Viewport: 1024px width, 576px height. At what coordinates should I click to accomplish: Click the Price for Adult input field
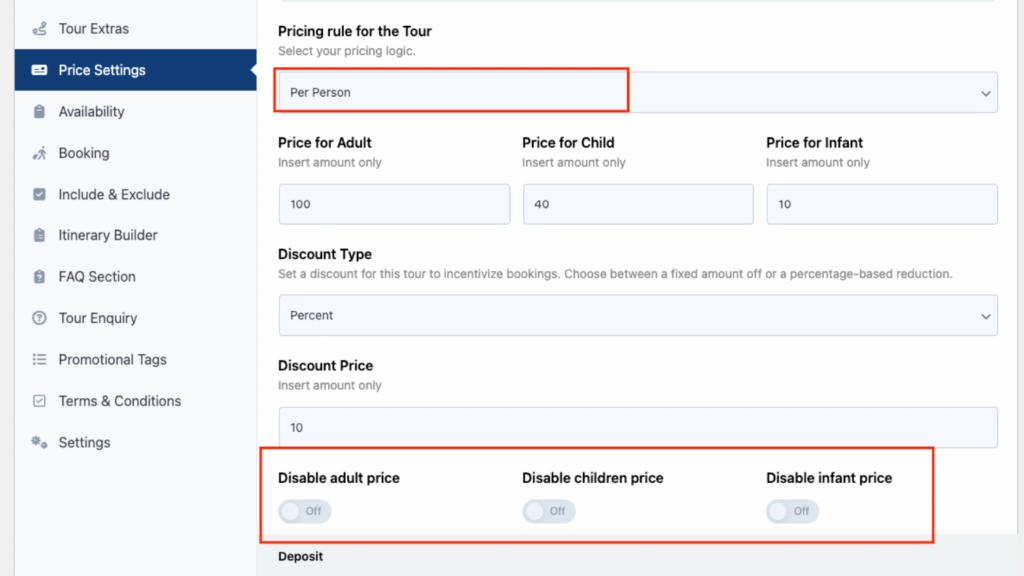(394, 204)
